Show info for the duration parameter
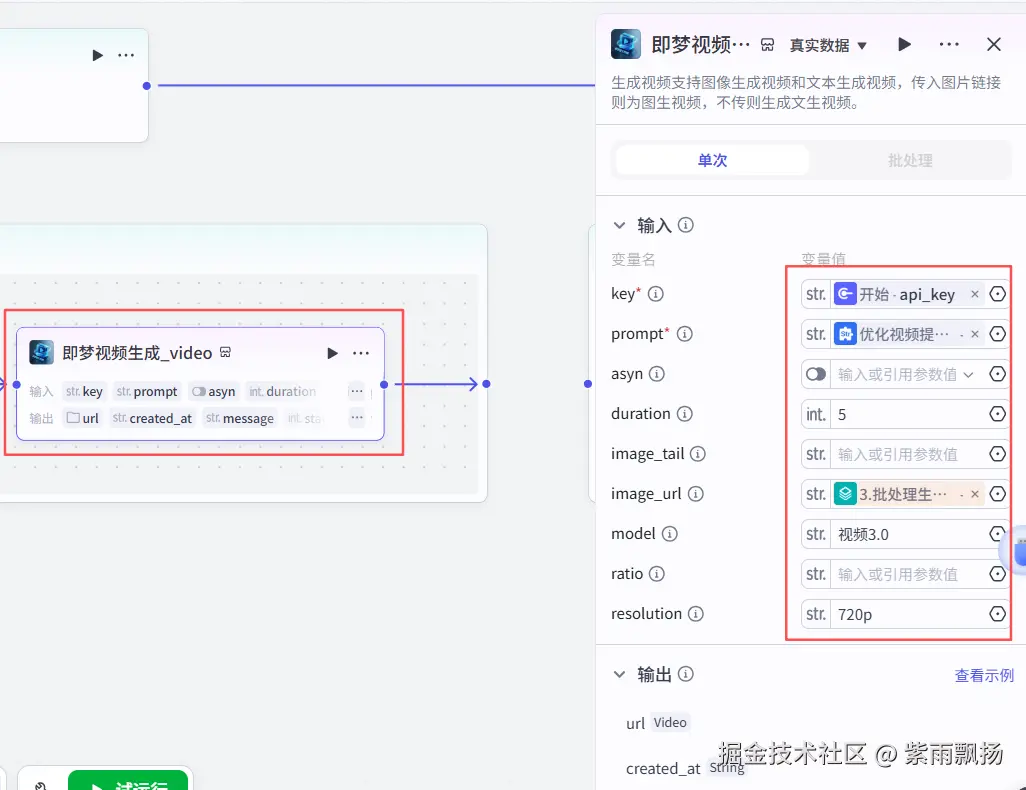The image size is (1026, 790). pyautogui.click(x=684, y=414)
